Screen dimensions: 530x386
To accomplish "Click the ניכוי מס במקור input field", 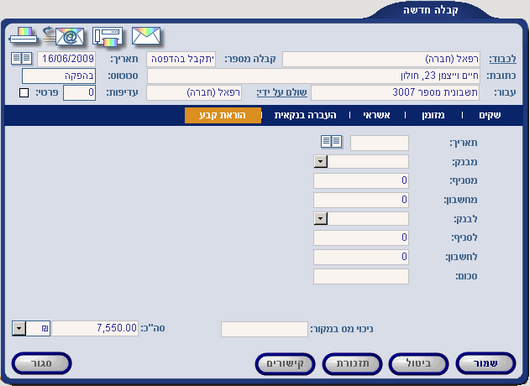I will tap(264, 329).
